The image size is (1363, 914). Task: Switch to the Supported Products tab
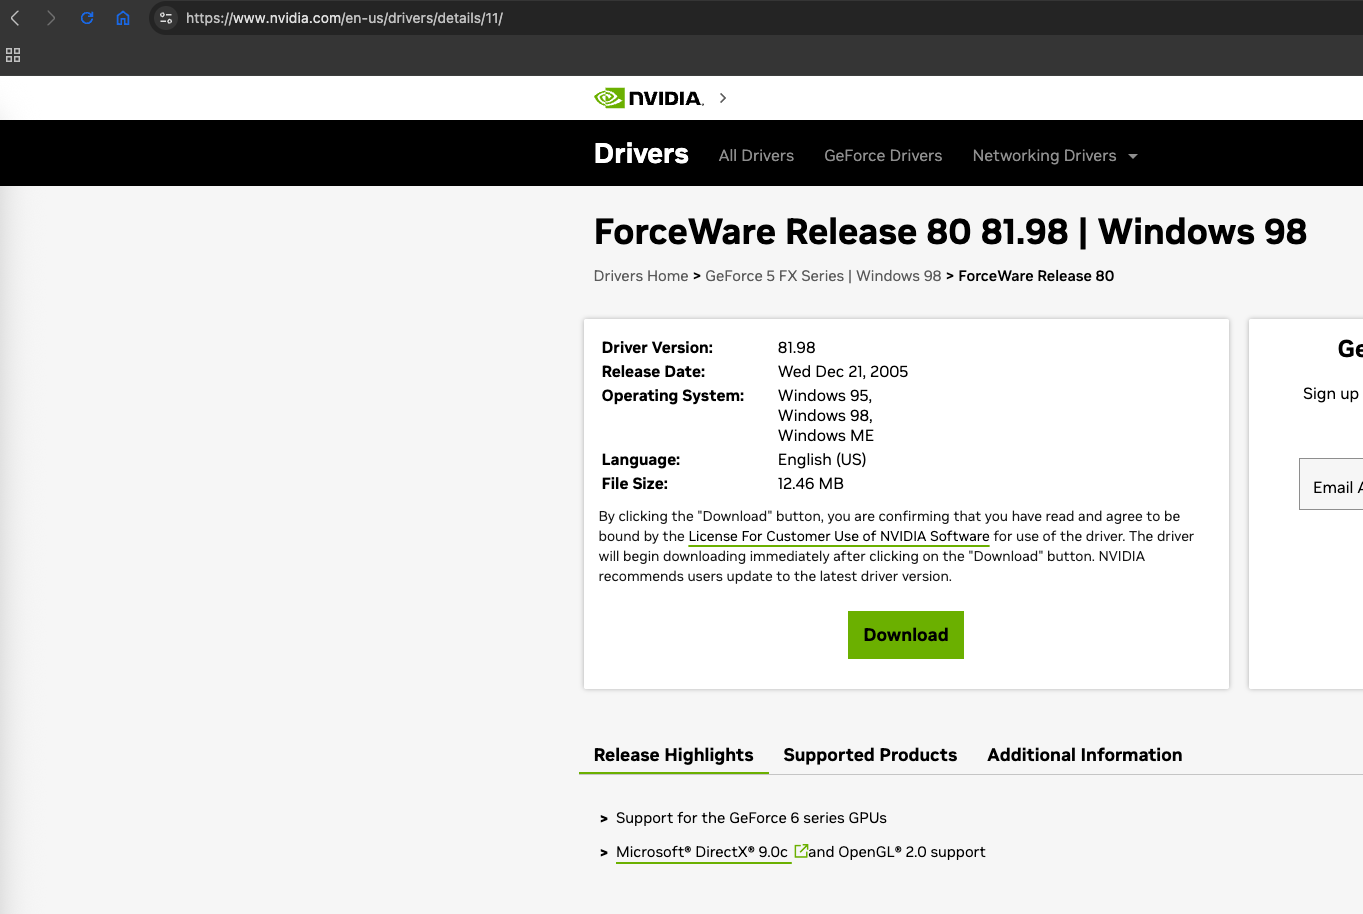tap(870, 755)
